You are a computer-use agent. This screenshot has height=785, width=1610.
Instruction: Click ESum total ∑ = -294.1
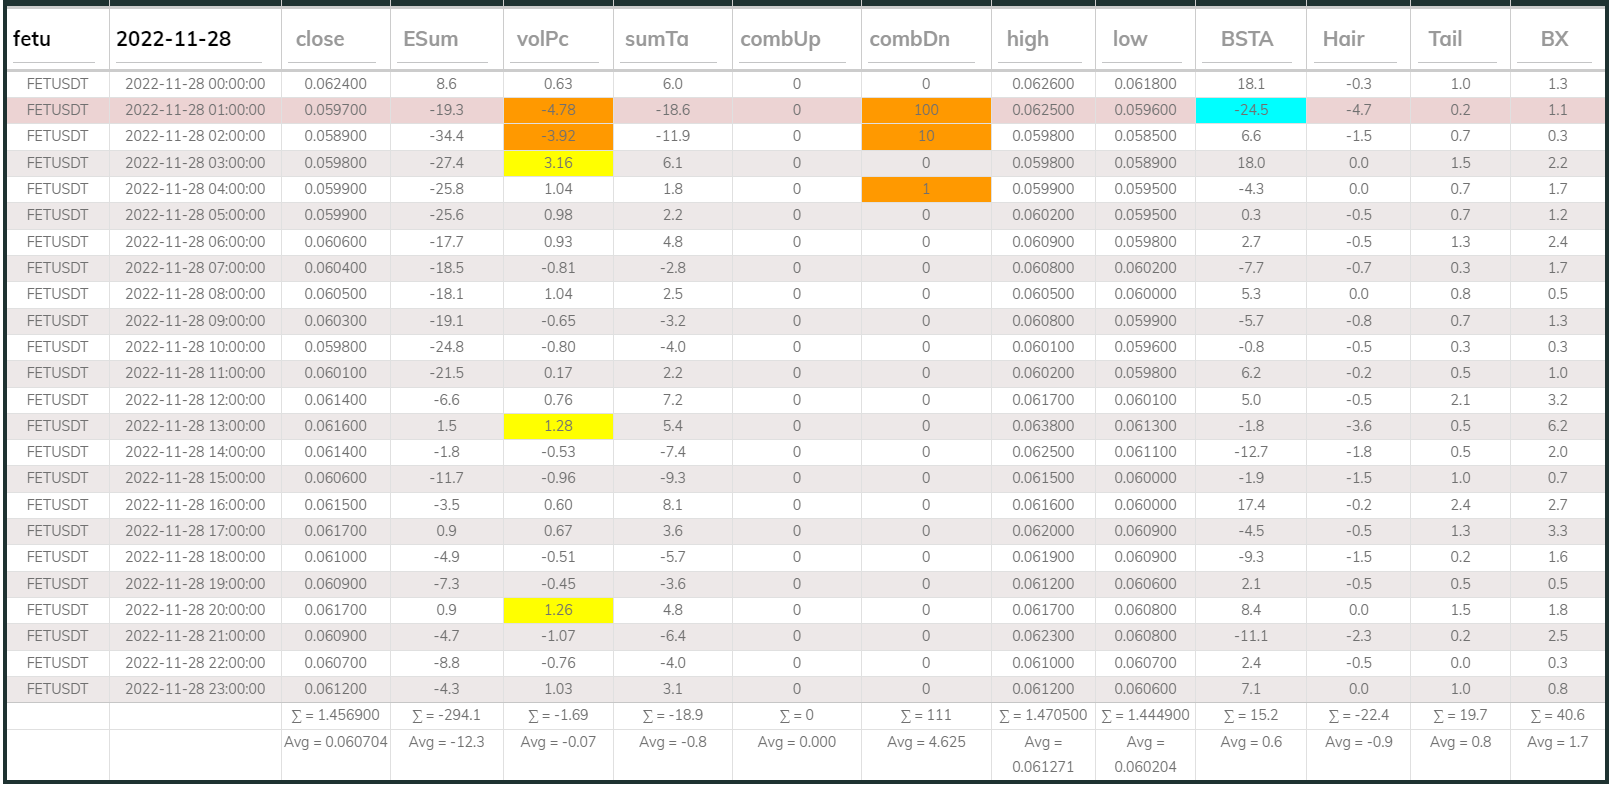446,715
